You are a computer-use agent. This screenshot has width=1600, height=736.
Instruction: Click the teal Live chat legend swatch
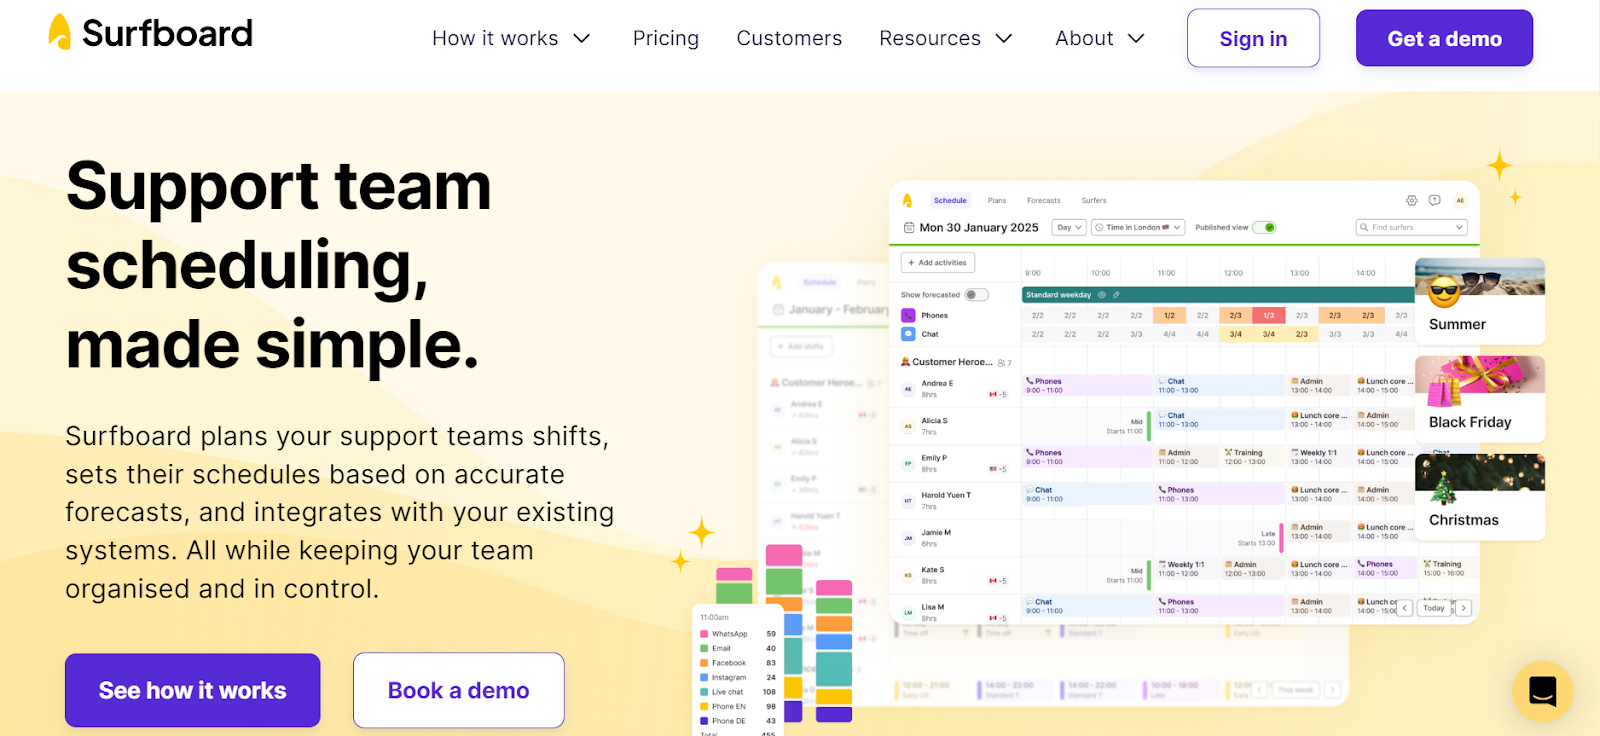pyautogui.click(x=704, y=692)
